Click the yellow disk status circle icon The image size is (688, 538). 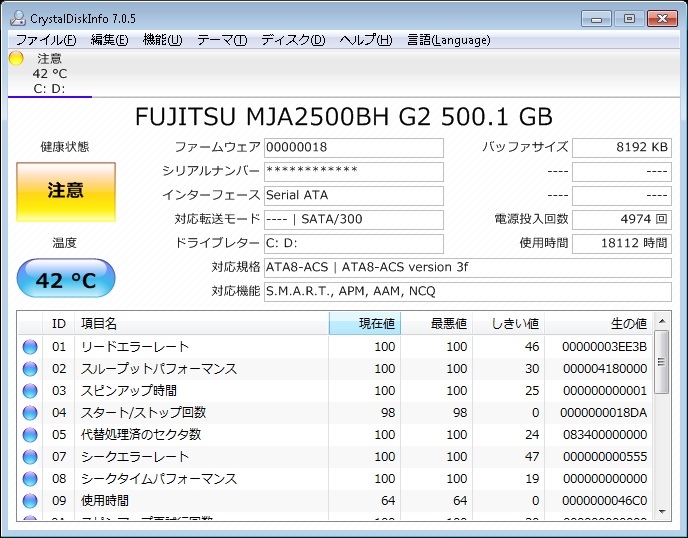coord(16,58)
